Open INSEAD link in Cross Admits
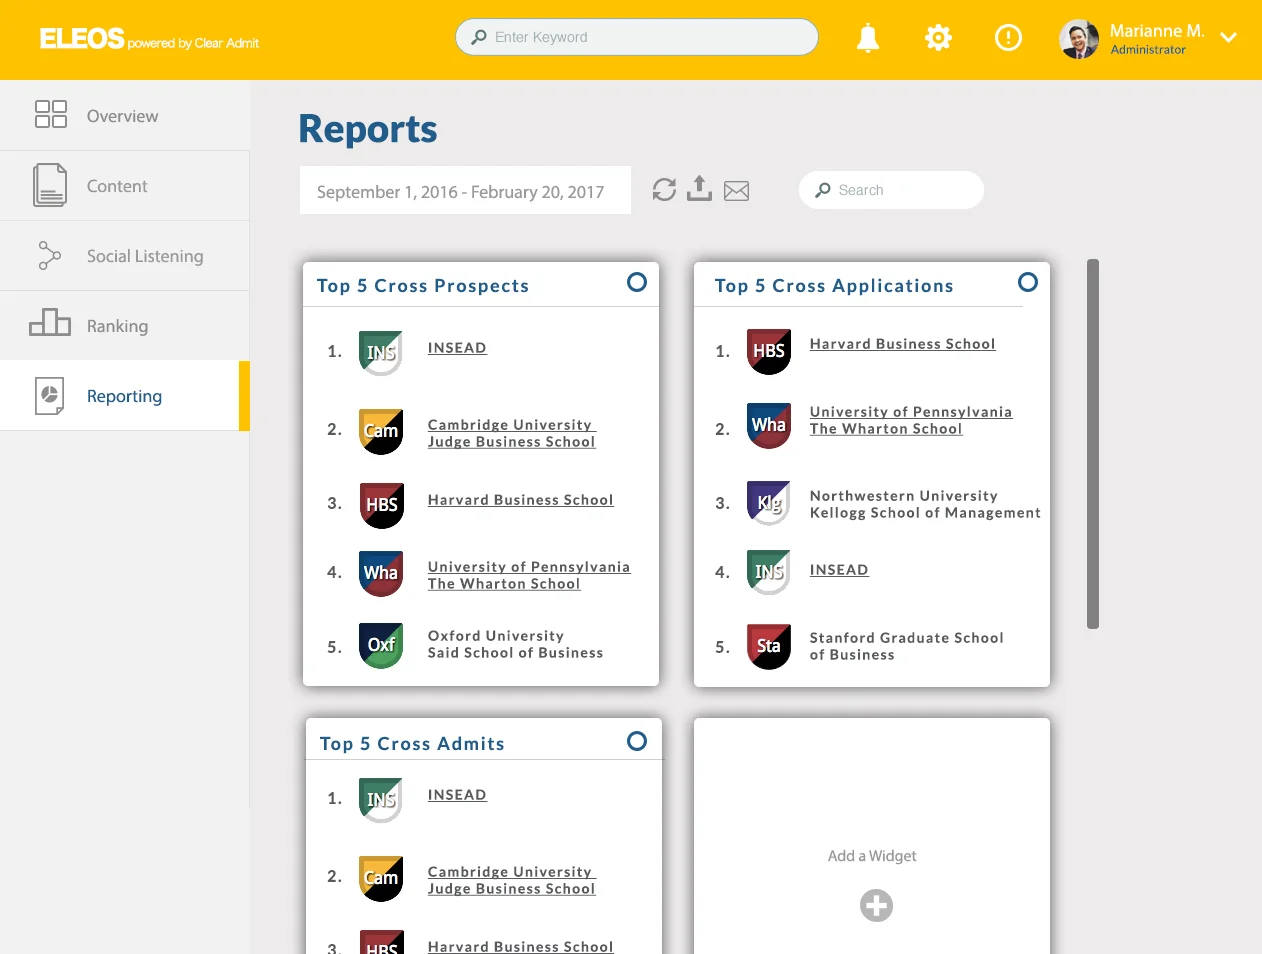The width and height of the screenshot is (1262, 954). pyautogui.click(x=457, y=795)
